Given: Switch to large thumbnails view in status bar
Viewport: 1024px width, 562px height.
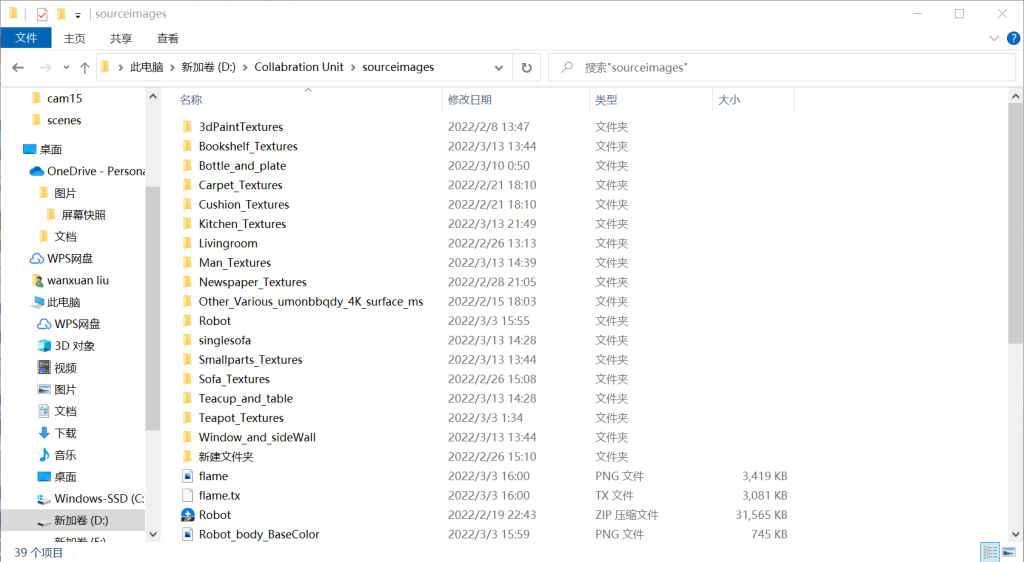Looking at the screenshot, I should click(x=1008, y=552).
